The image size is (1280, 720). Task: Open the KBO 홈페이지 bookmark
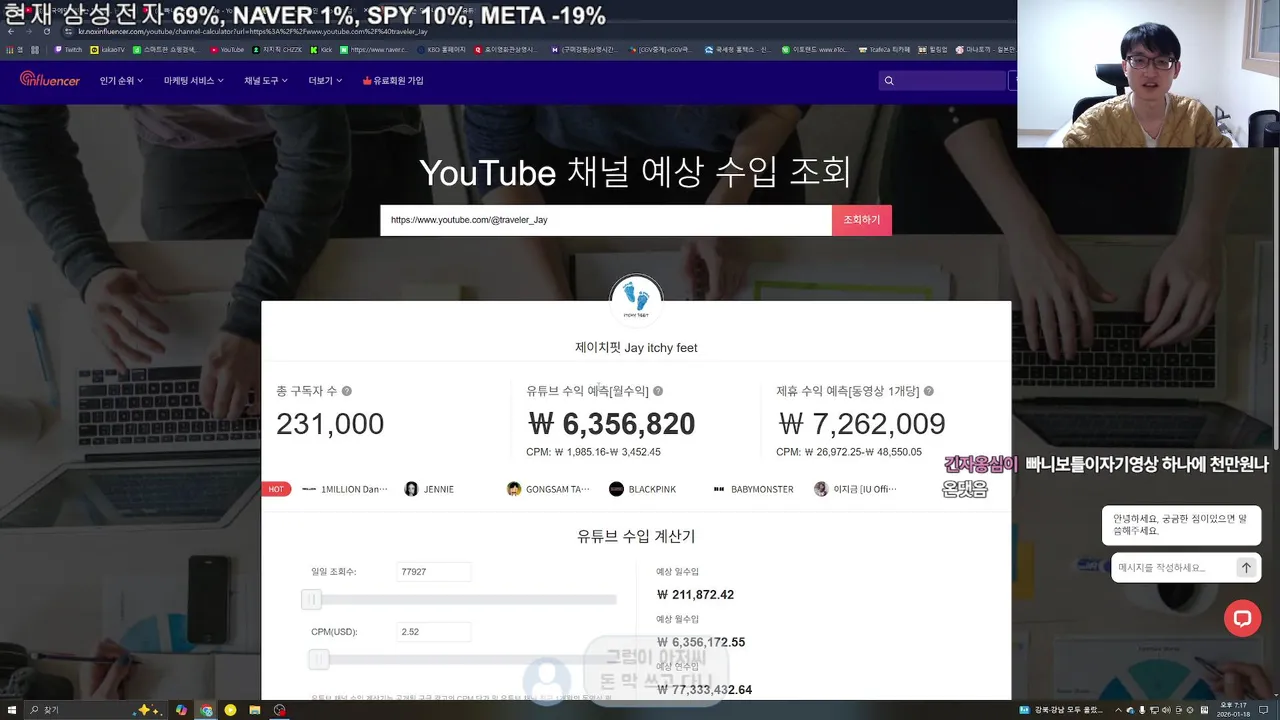[441, 49]
